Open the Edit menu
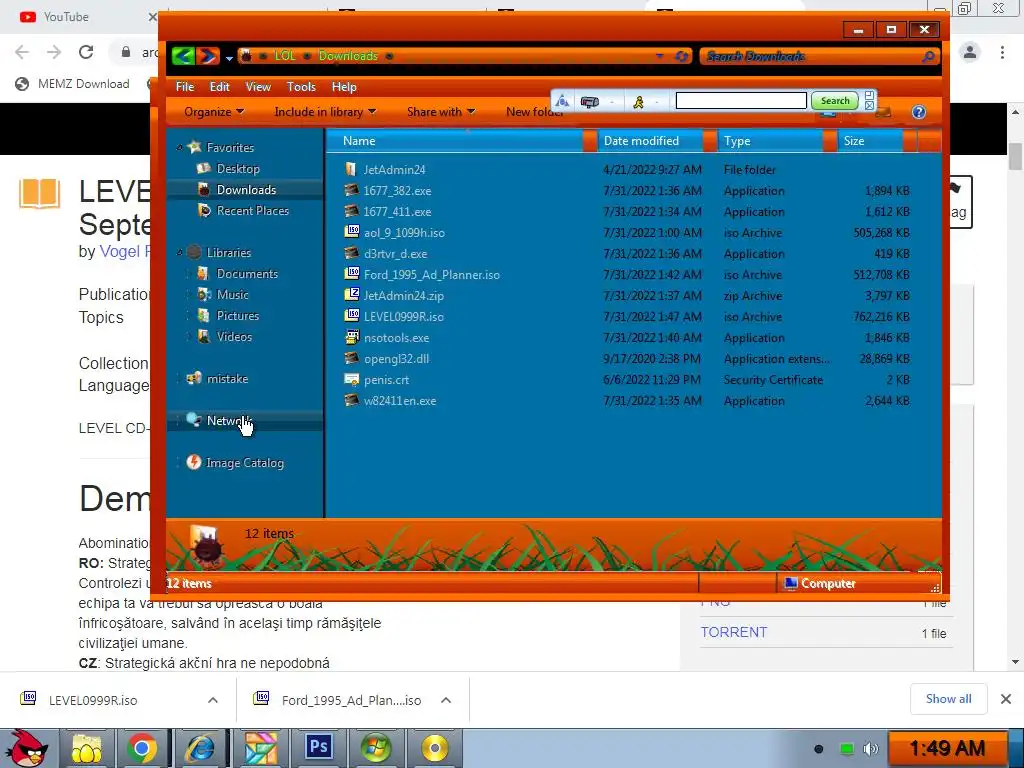This screenshot has height=768, width=1024. [219, 87]
